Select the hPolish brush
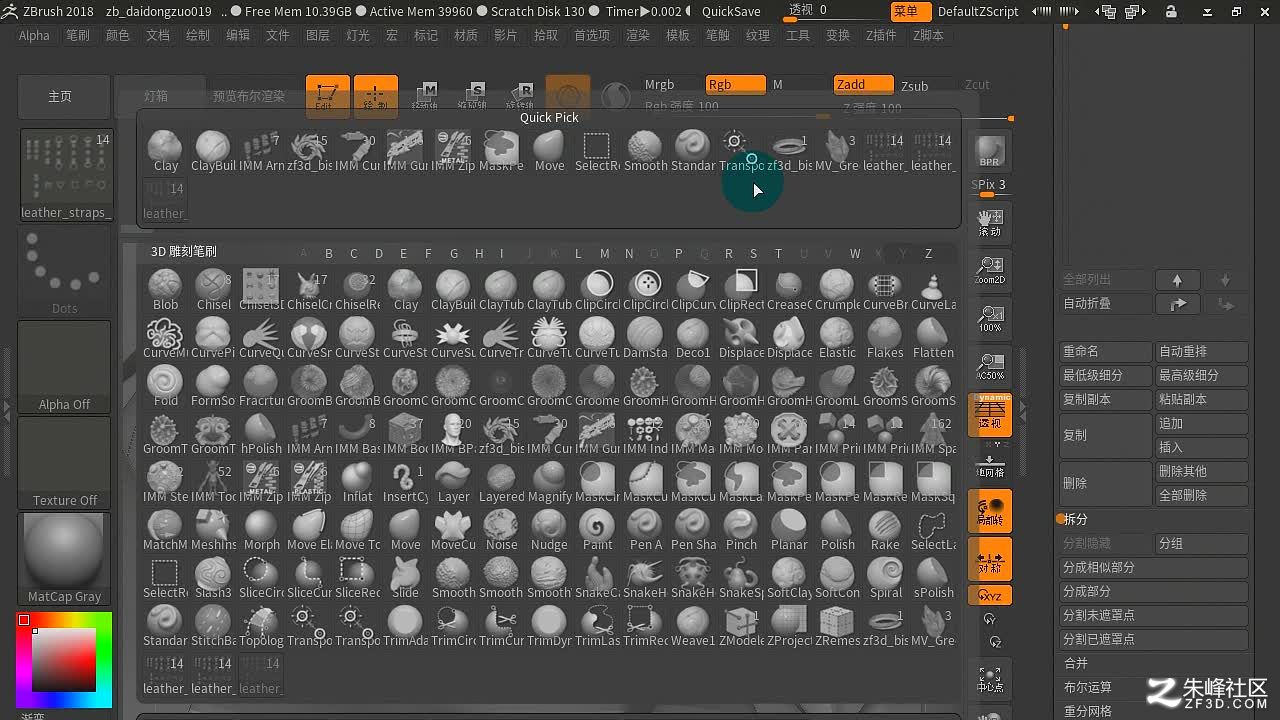Screen dimensions: 1280x720 point(261,434)
